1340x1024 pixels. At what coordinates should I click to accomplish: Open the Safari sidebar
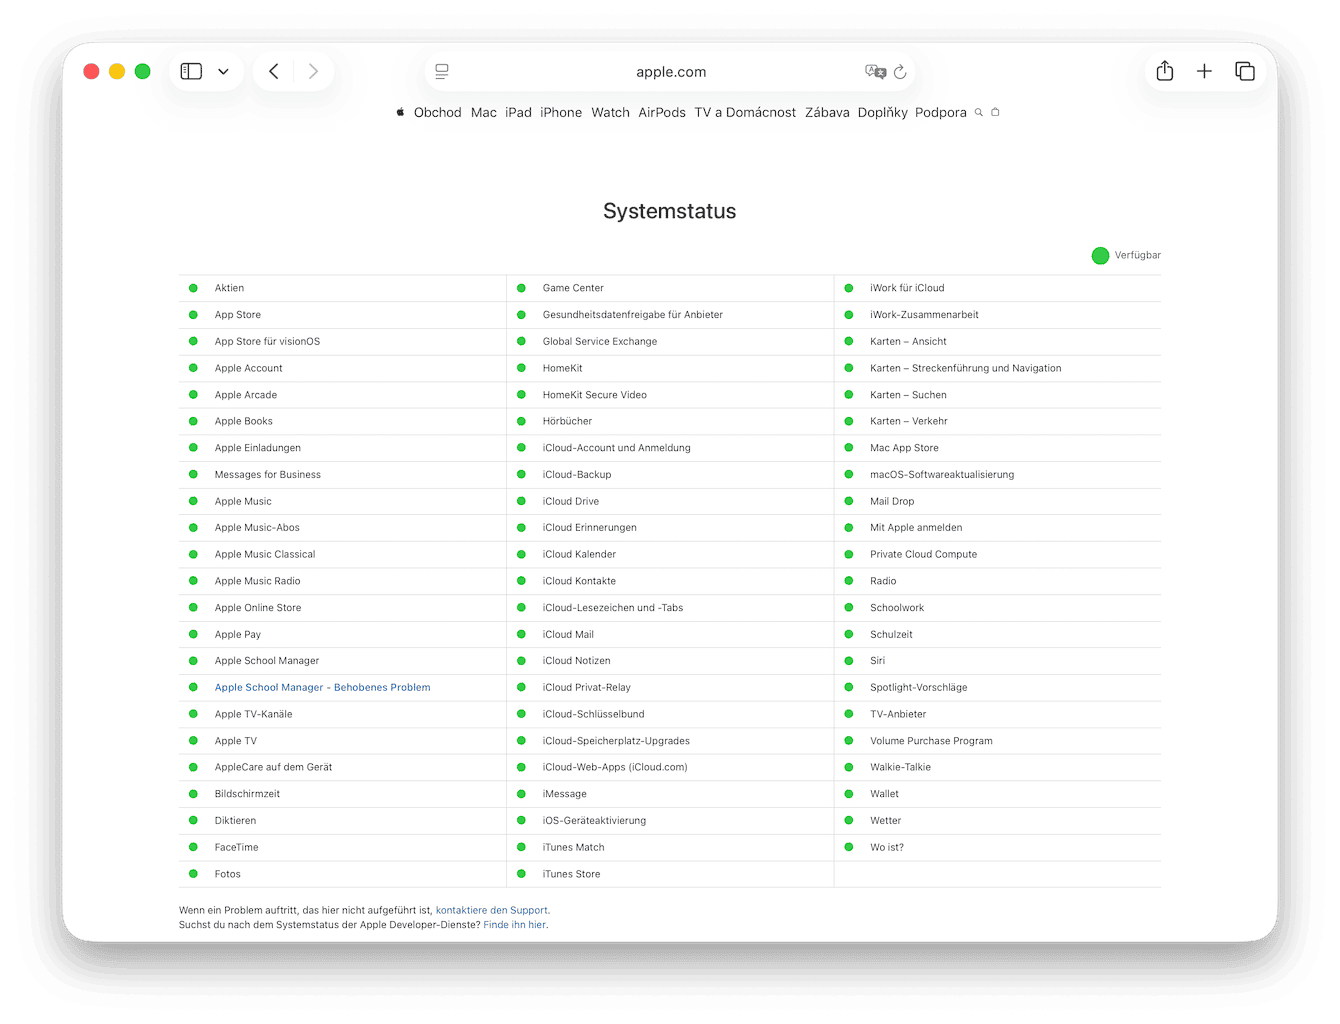(190, 71)
